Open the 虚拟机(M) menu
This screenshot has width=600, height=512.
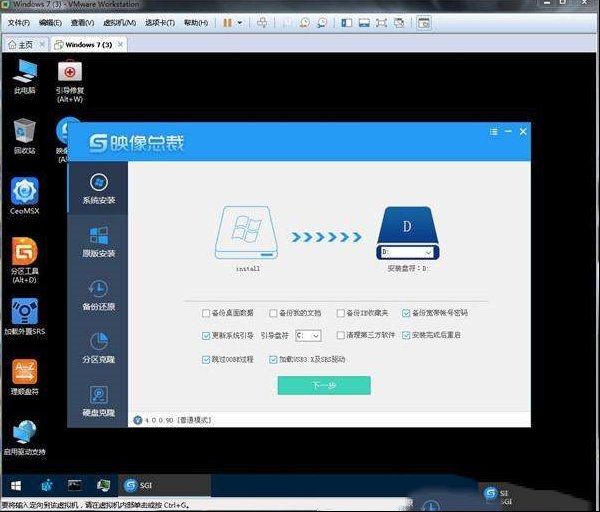(x=119, y=23)
